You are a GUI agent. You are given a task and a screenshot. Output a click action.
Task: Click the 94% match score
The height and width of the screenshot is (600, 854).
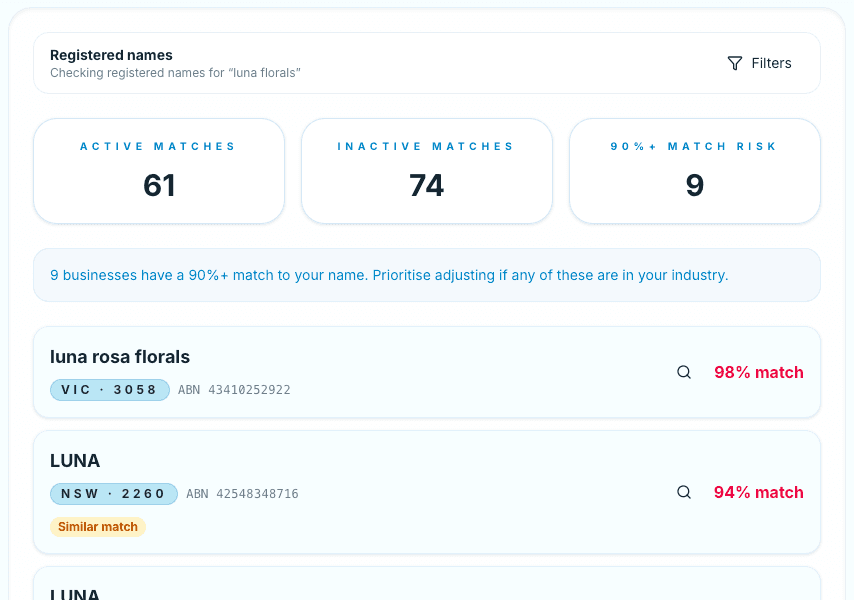coord(759,492)
